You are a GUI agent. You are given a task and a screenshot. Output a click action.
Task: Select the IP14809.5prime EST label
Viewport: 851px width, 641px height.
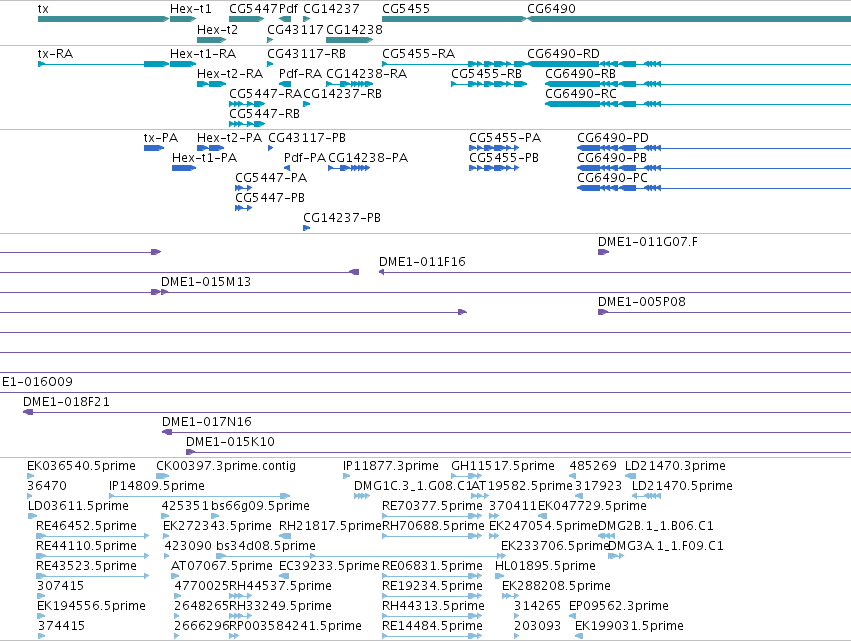point(157,486)
